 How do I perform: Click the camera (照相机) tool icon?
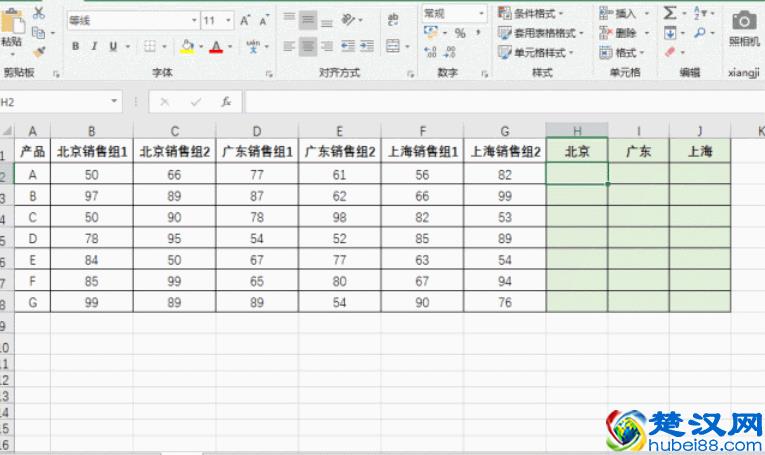pyautogui.click(x=744, y=21)
